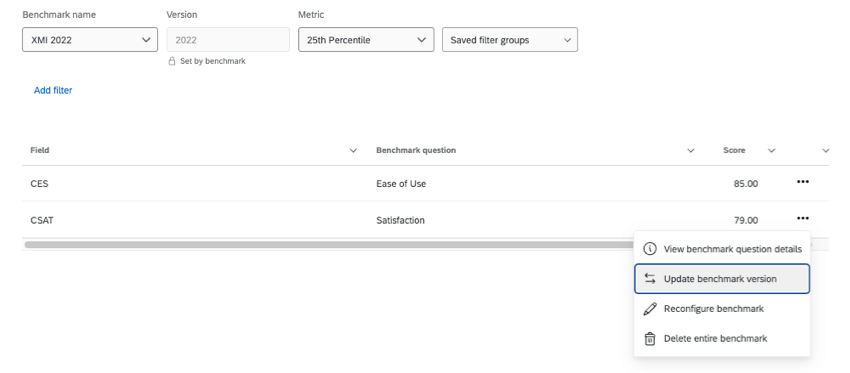Expand the Score column chevron

click(x=771, y=151)
